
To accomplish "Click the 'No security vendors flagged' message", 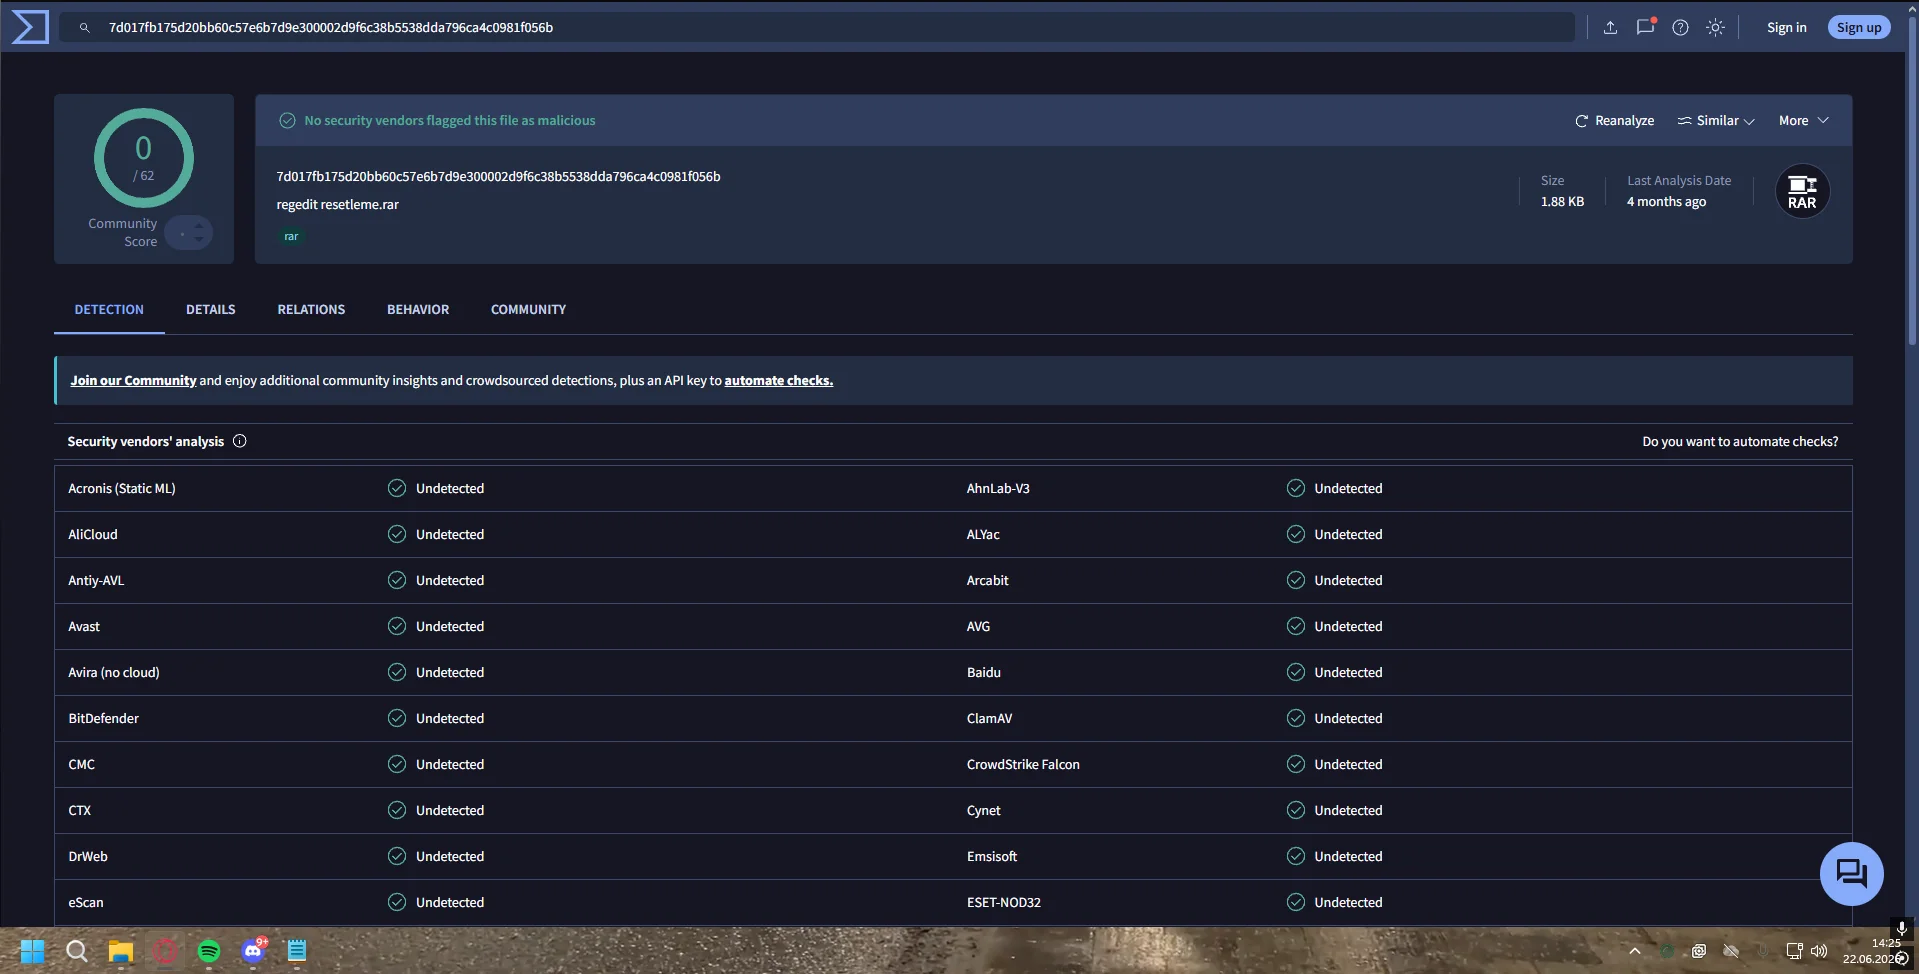I will pos(450,121).
